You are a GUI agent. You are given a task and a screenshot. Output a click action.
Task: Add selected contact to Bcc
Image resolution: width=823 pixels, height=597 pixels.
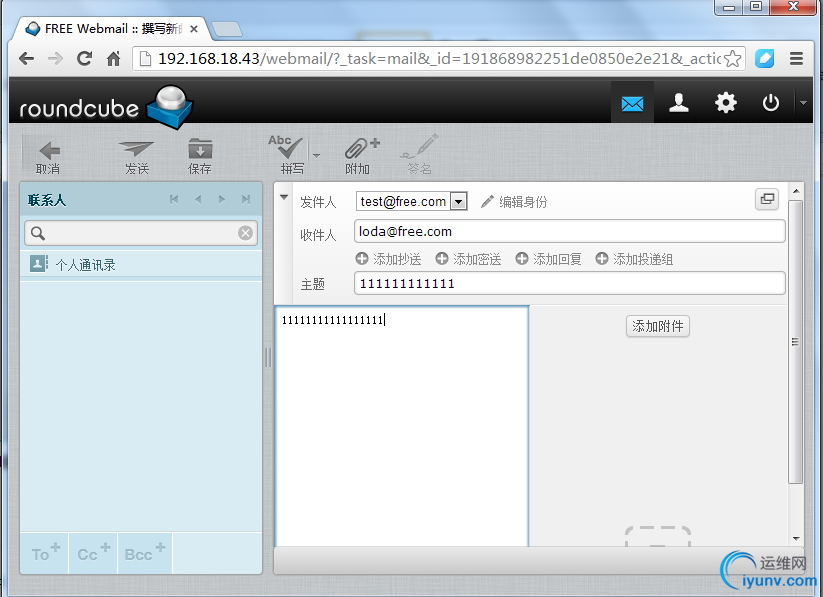[145, 553]
